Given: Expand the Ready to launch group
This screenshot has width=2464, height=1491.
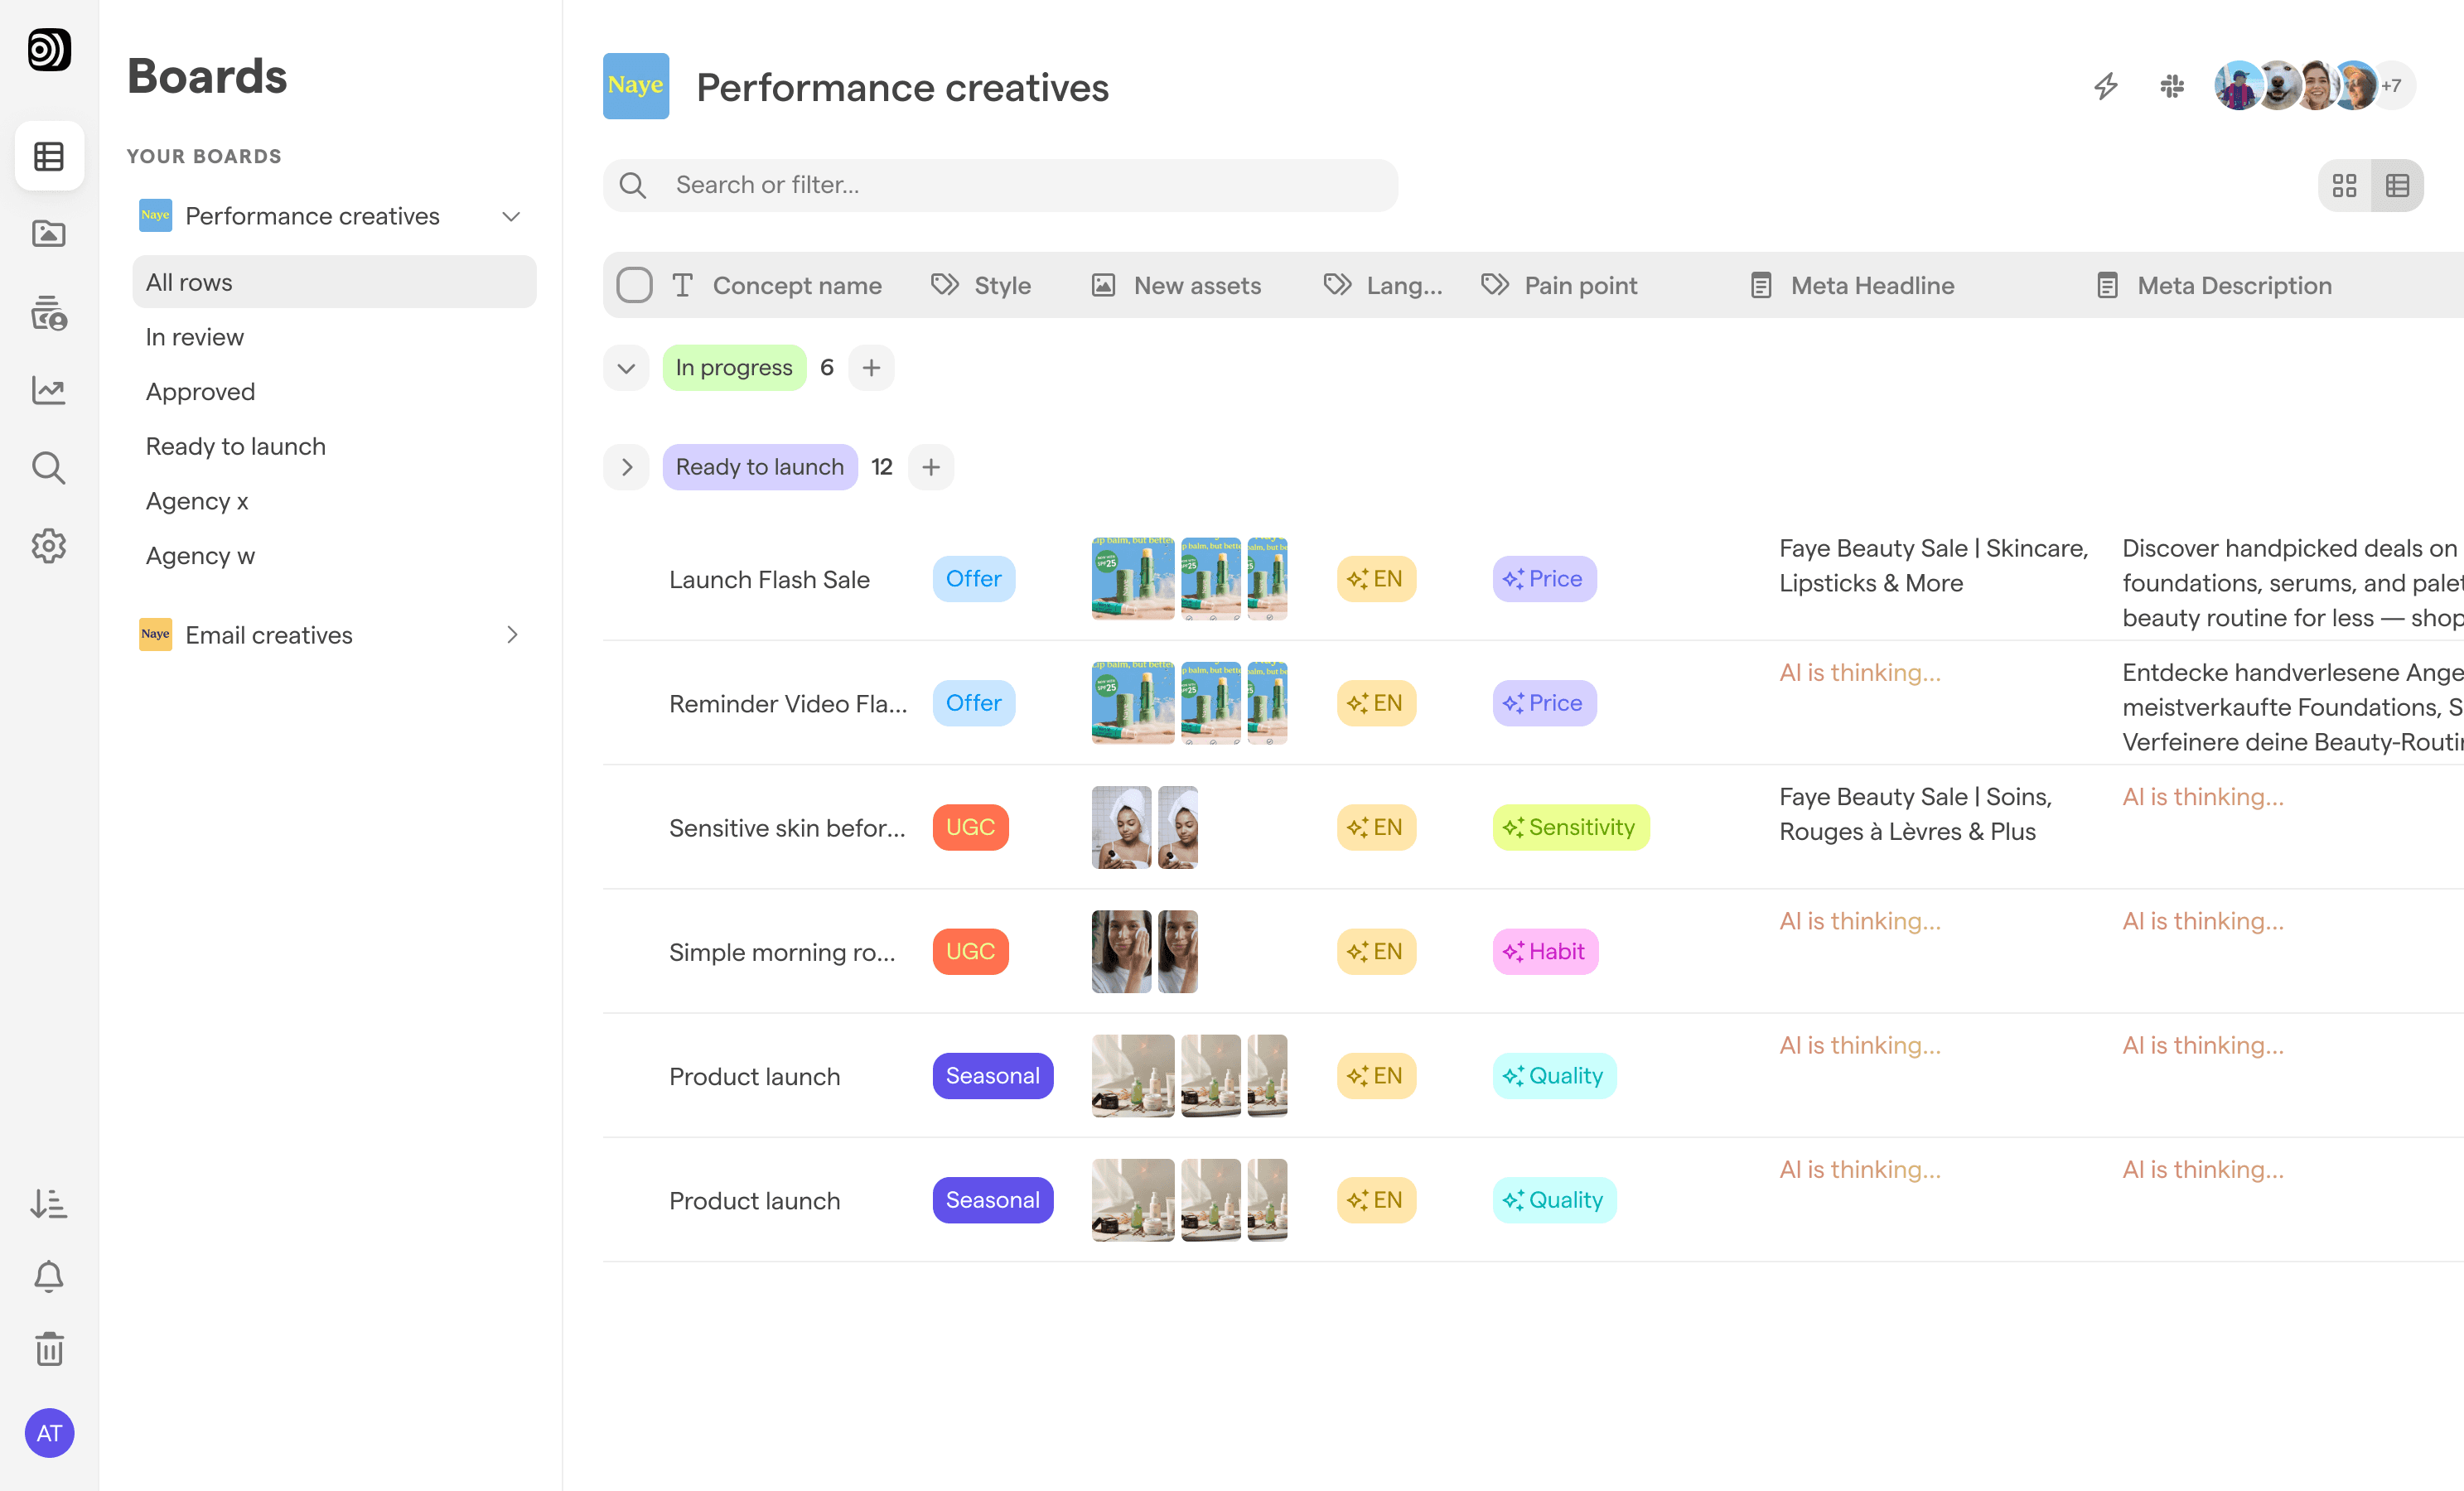Looking at the screenshot, I should point(626,467).
